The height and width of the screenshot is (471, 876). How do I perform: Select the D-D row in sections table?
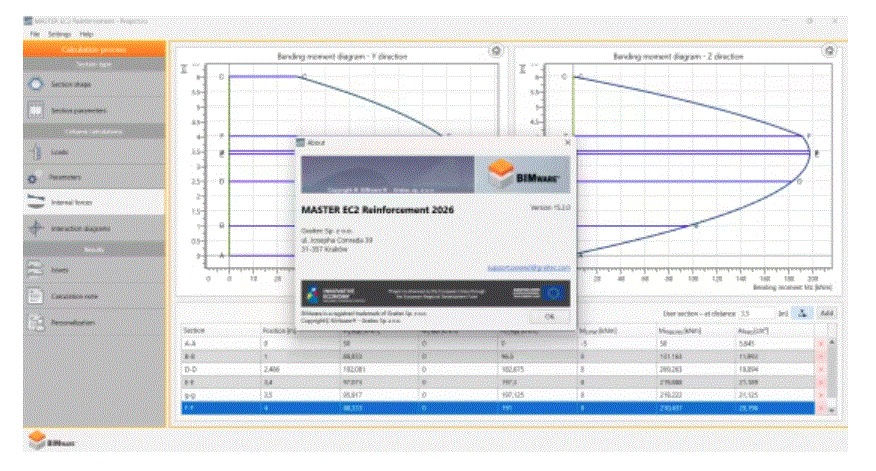coord(497,369)
